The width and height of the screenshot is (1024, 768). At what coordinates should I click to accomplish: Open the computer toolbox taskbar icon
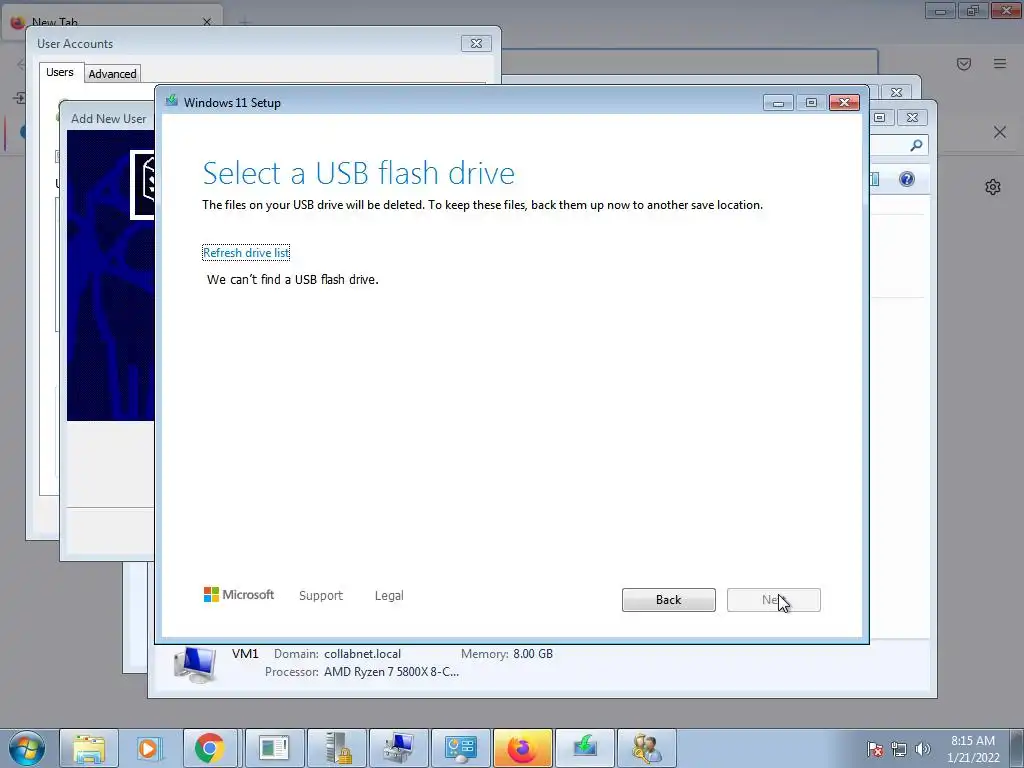point(398,748)
